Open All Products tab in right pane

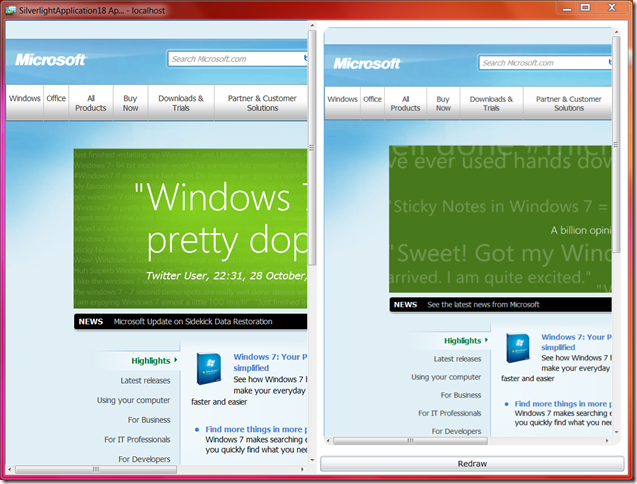pos(405,104)
